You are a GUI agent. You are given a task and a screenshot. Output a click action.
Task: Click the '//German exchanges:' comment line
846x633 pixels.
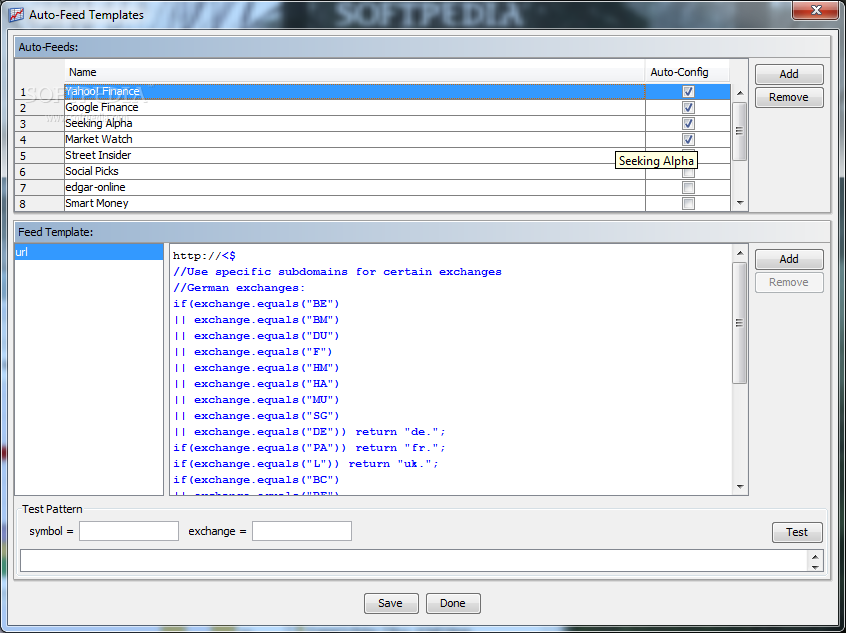(x=239, y=288)
